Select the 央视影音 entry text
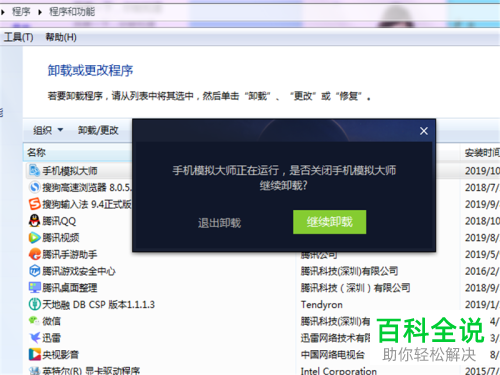This screenshot has height=375, width=500. coord(60,354)
